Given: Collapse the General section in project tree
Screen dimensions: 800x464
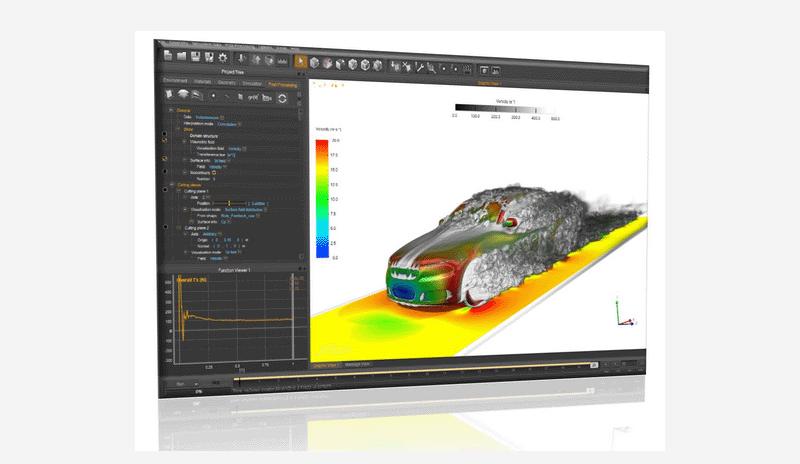Looking at the screenshot, I should (171, 109).
